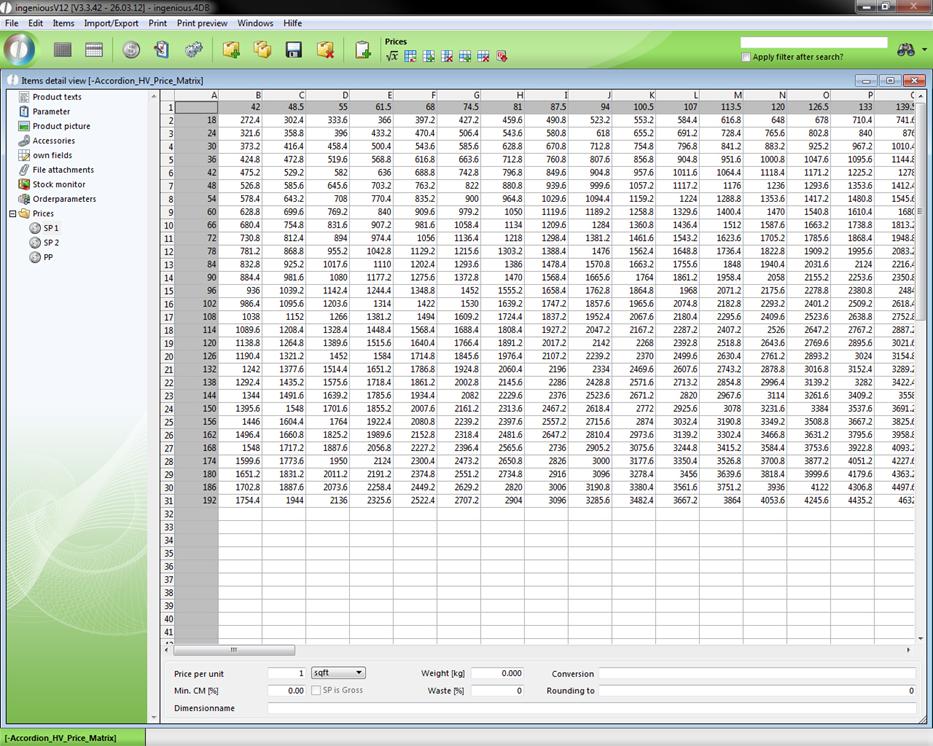Click the Dimensionname input field

point(590,708)
